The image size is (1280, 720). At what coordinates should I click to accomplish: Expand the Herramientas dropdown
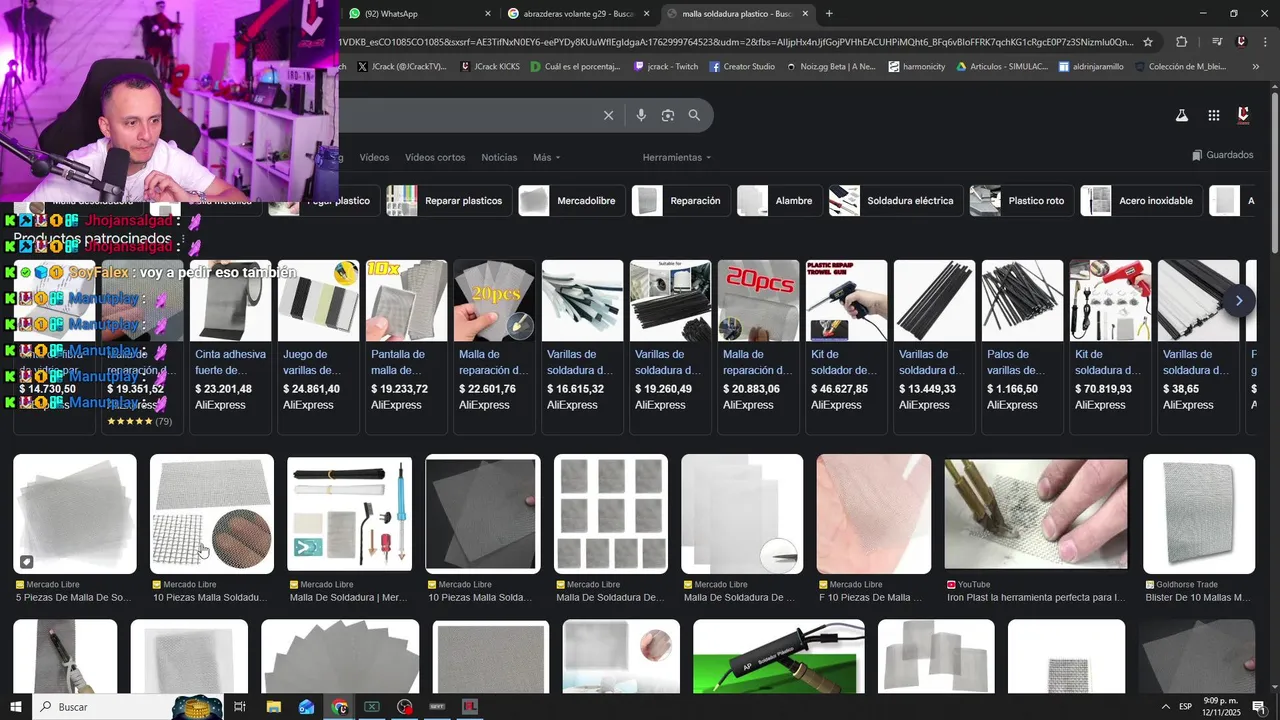(x=677, y=157)
